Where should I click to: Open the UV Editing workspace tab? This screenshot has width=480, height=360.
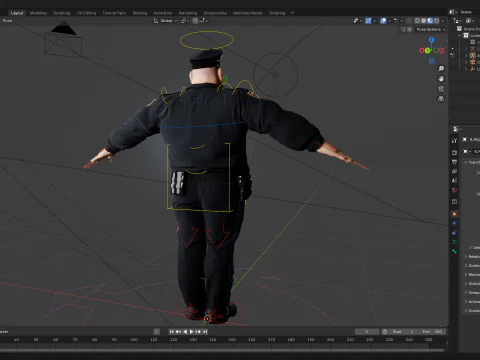(x=86, y=13)
